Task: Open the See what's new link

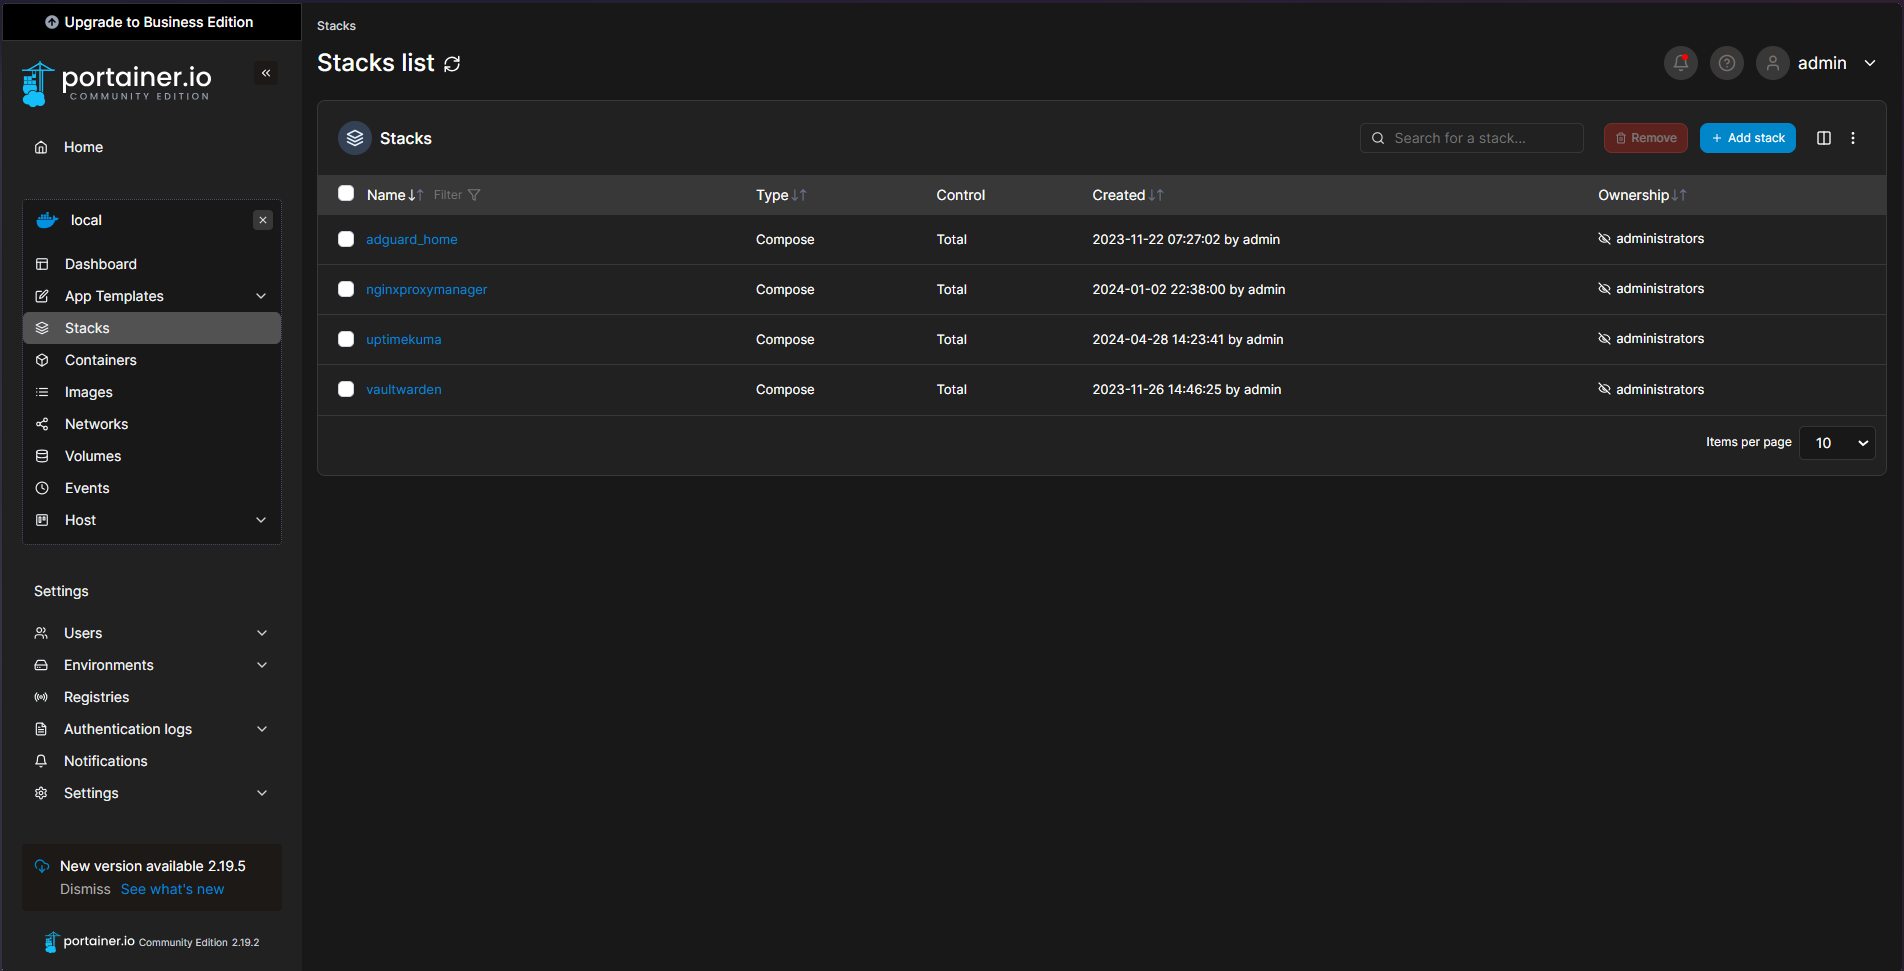Action: click(171, 888)
